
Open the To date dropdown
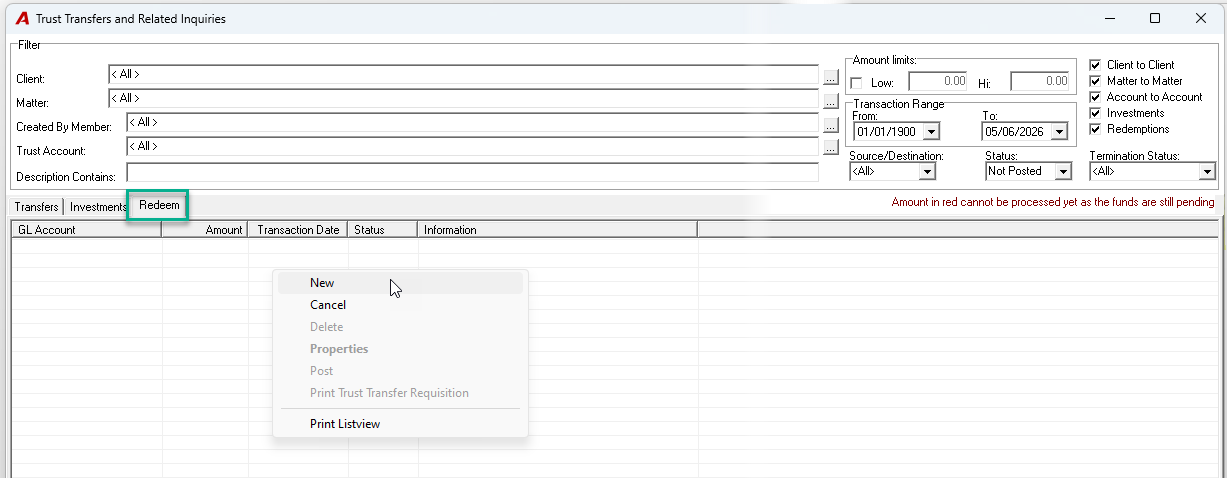[x=1060, y=132]
